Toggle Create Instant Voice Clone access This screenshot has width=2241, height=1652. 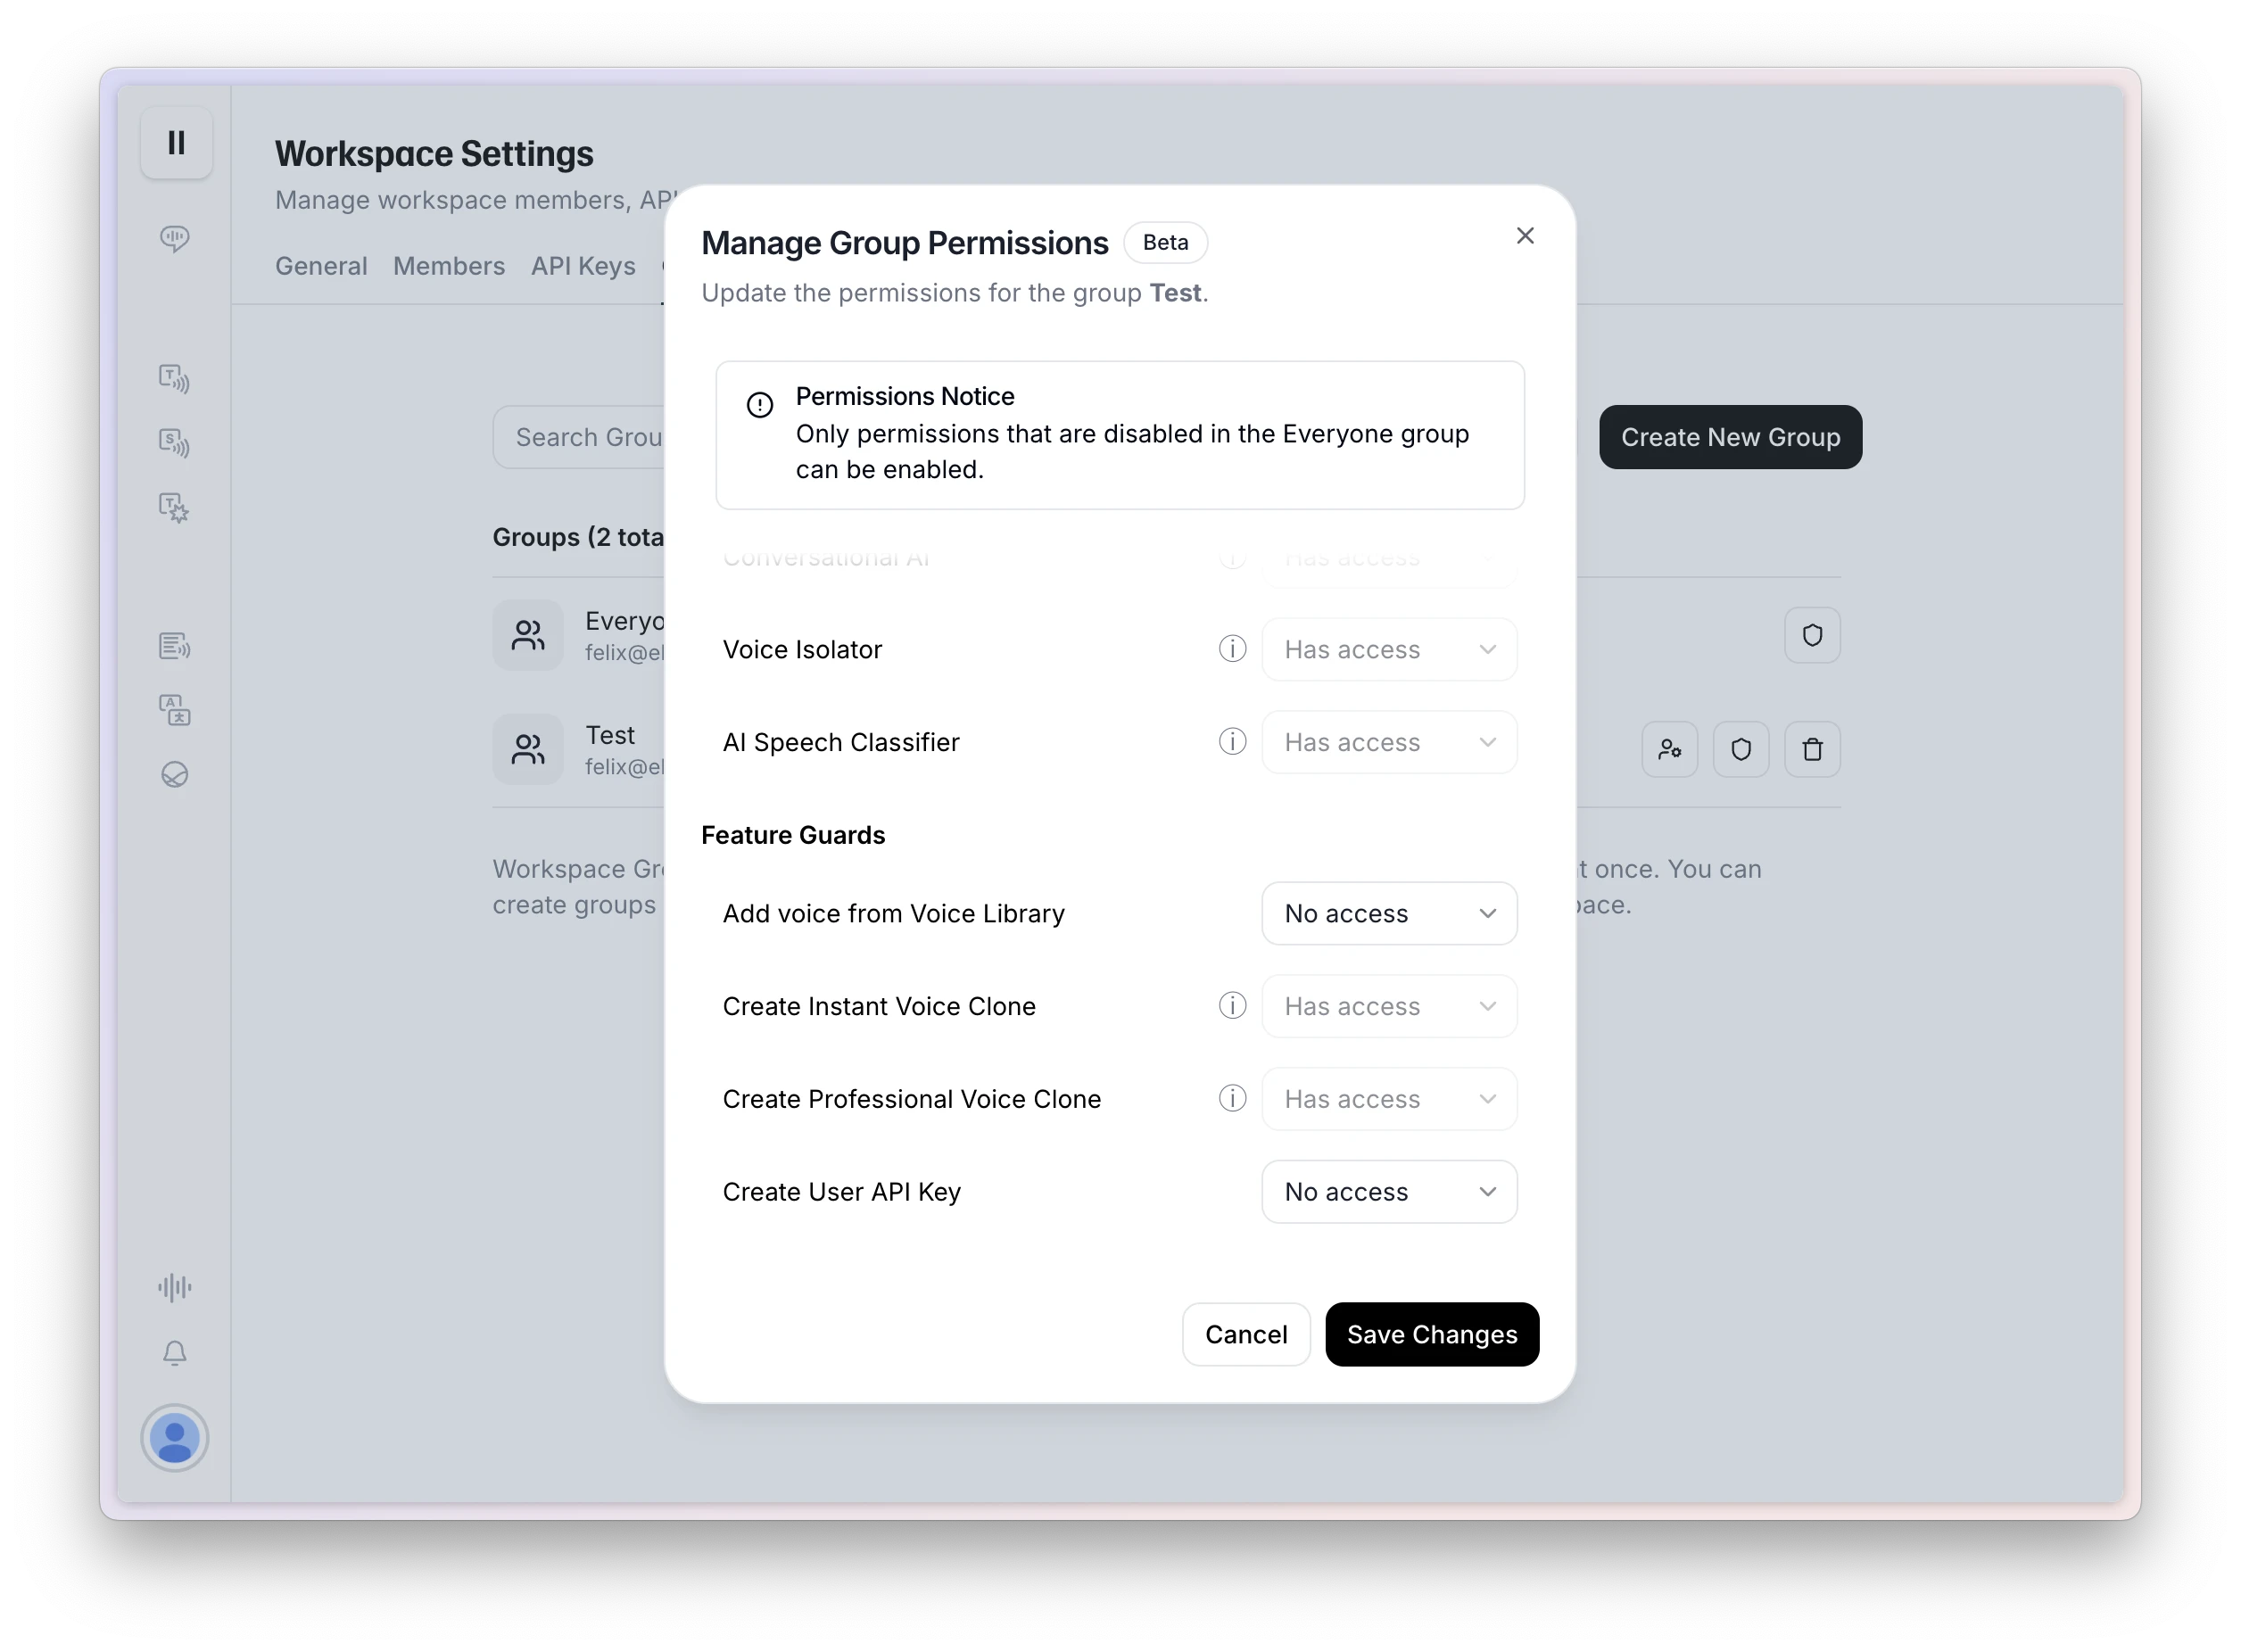coord(1388,1005)
